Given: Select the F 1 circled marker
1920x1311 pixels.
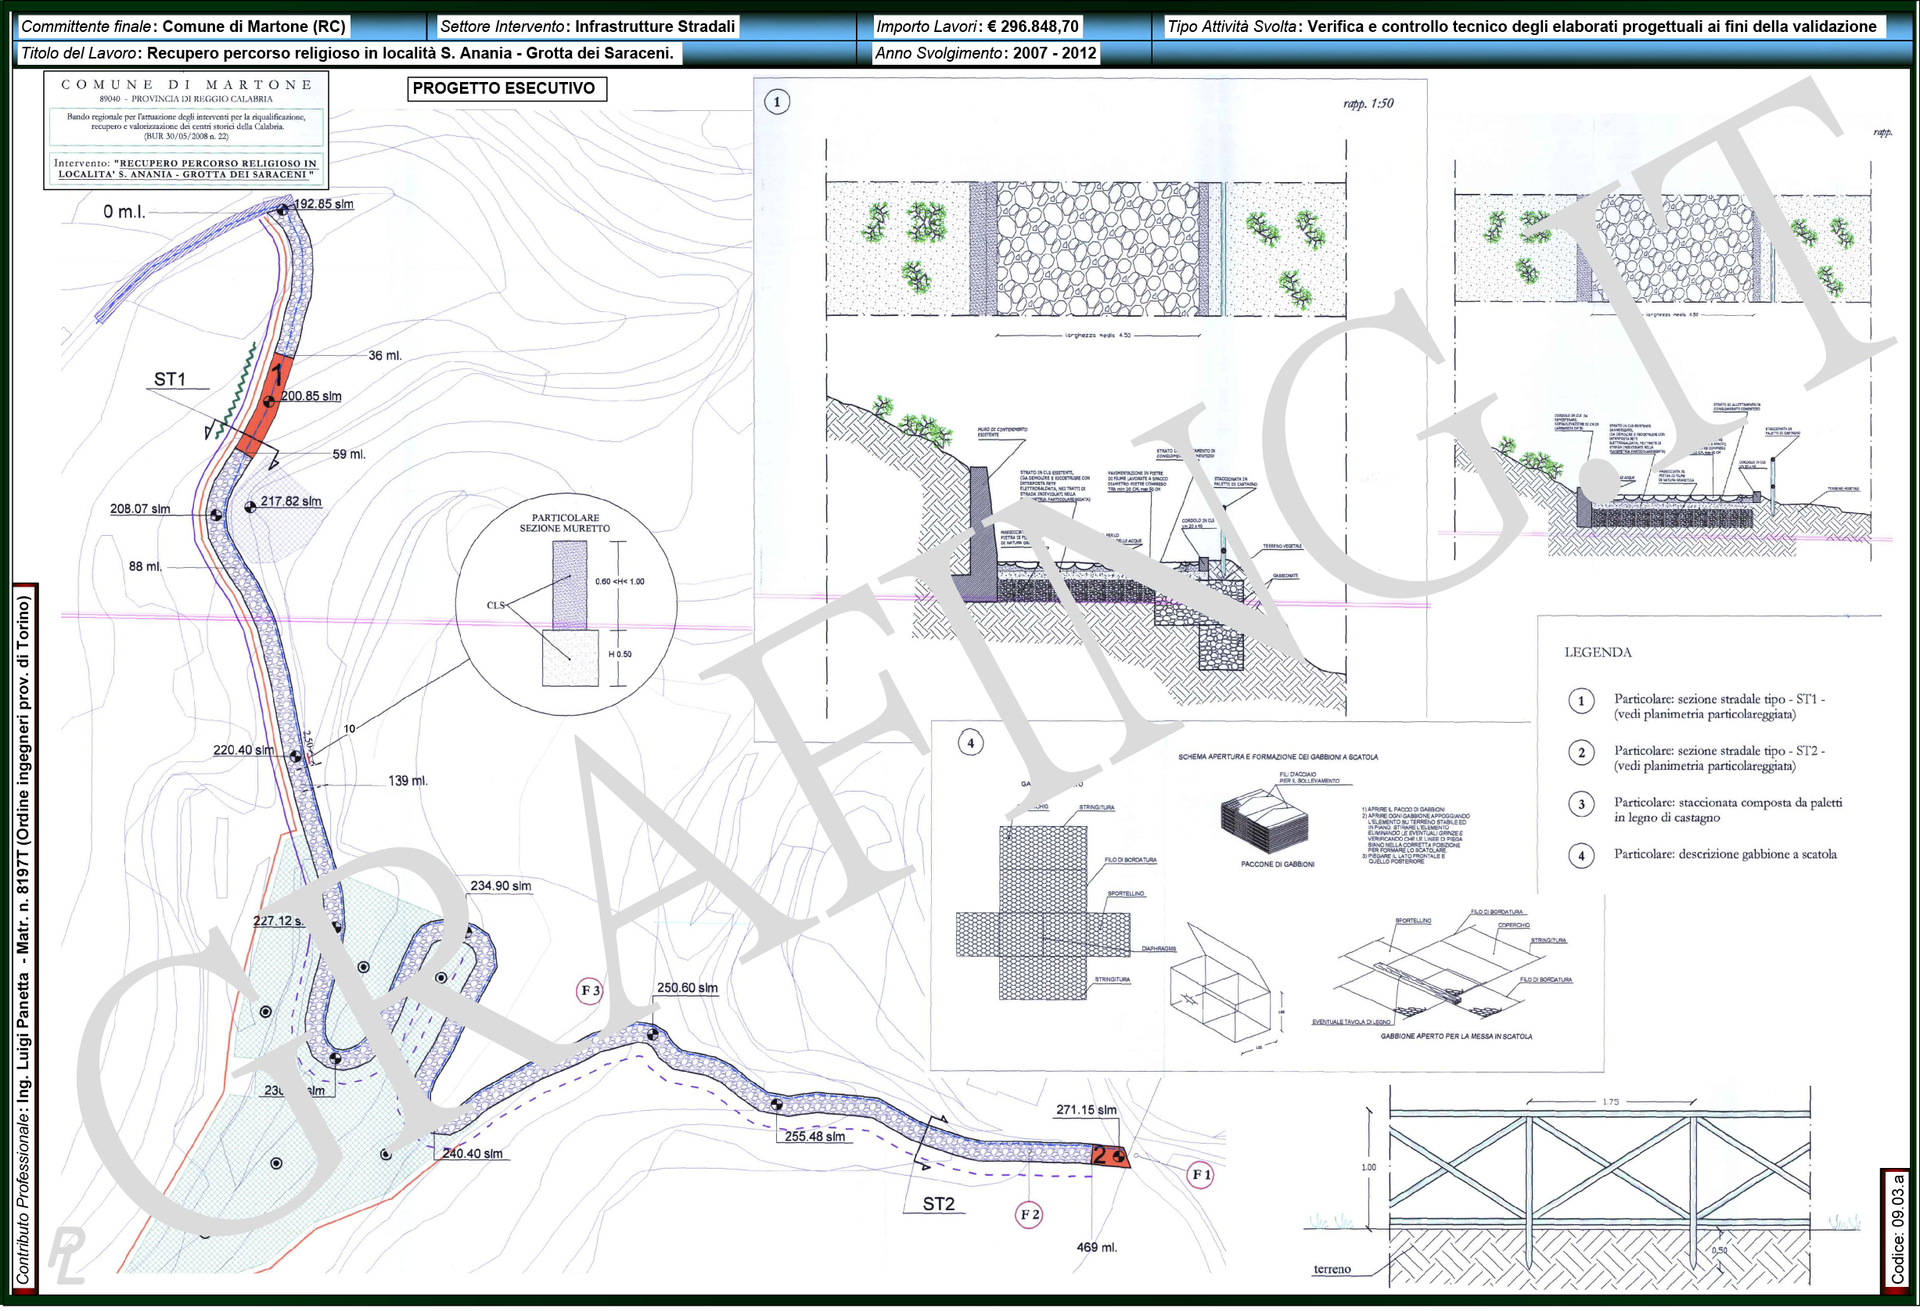Looking at the screenshot, I should 1201,1175.
